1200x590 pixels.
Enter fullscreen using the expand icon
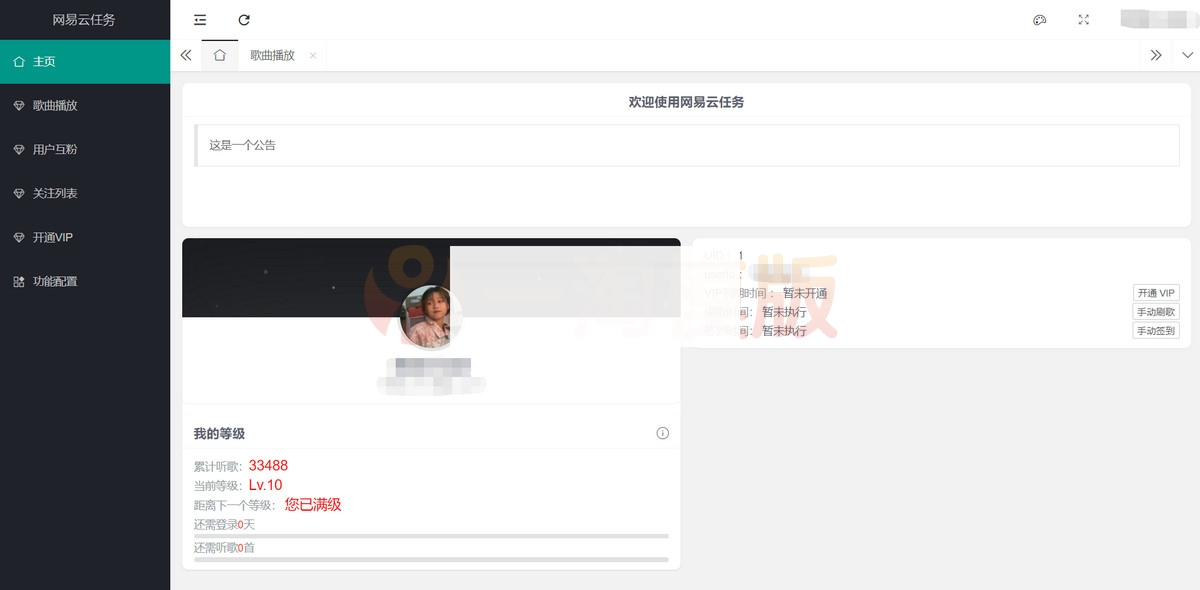pos(1083,20)
